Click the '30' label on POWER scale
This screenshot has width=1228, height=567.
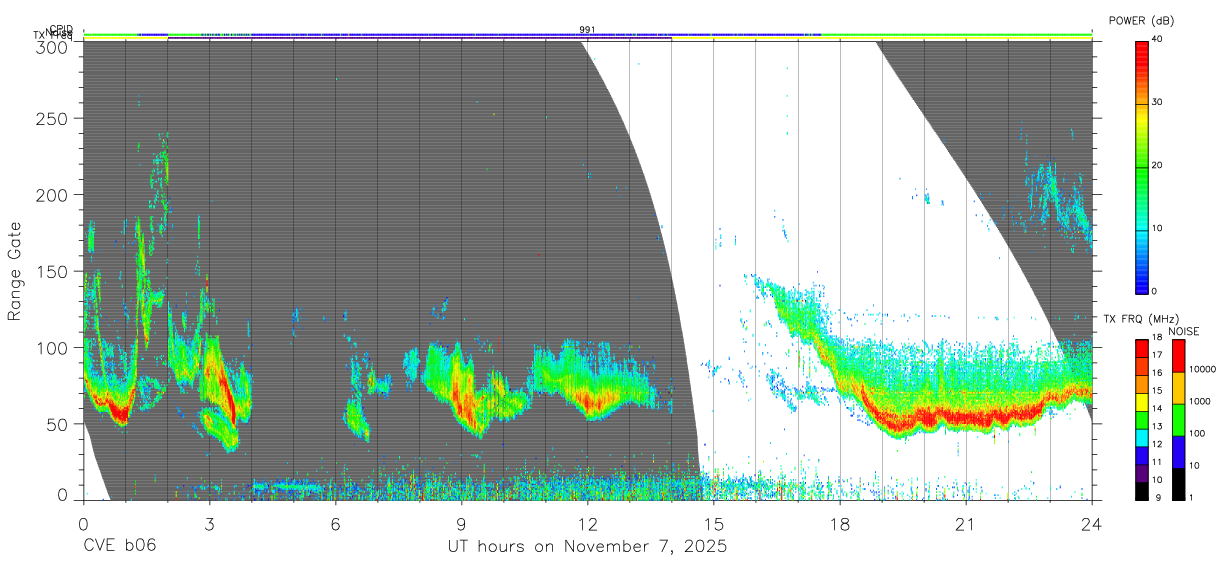[1159, 102]
